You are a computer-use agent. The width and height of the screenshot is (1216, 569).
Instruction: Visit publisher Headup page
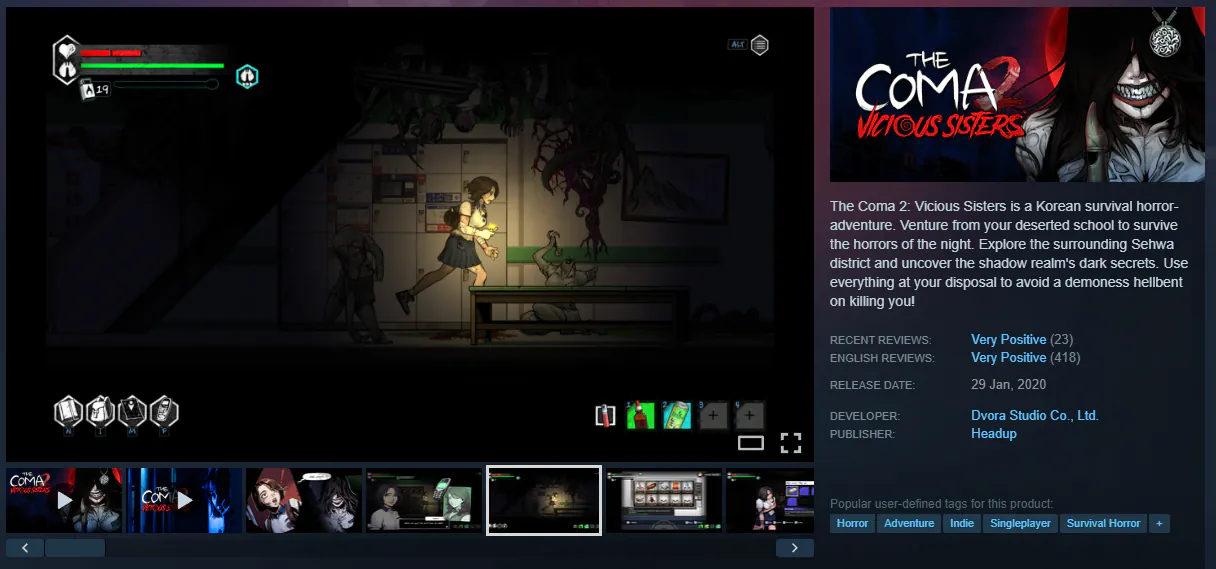[994, 433]
